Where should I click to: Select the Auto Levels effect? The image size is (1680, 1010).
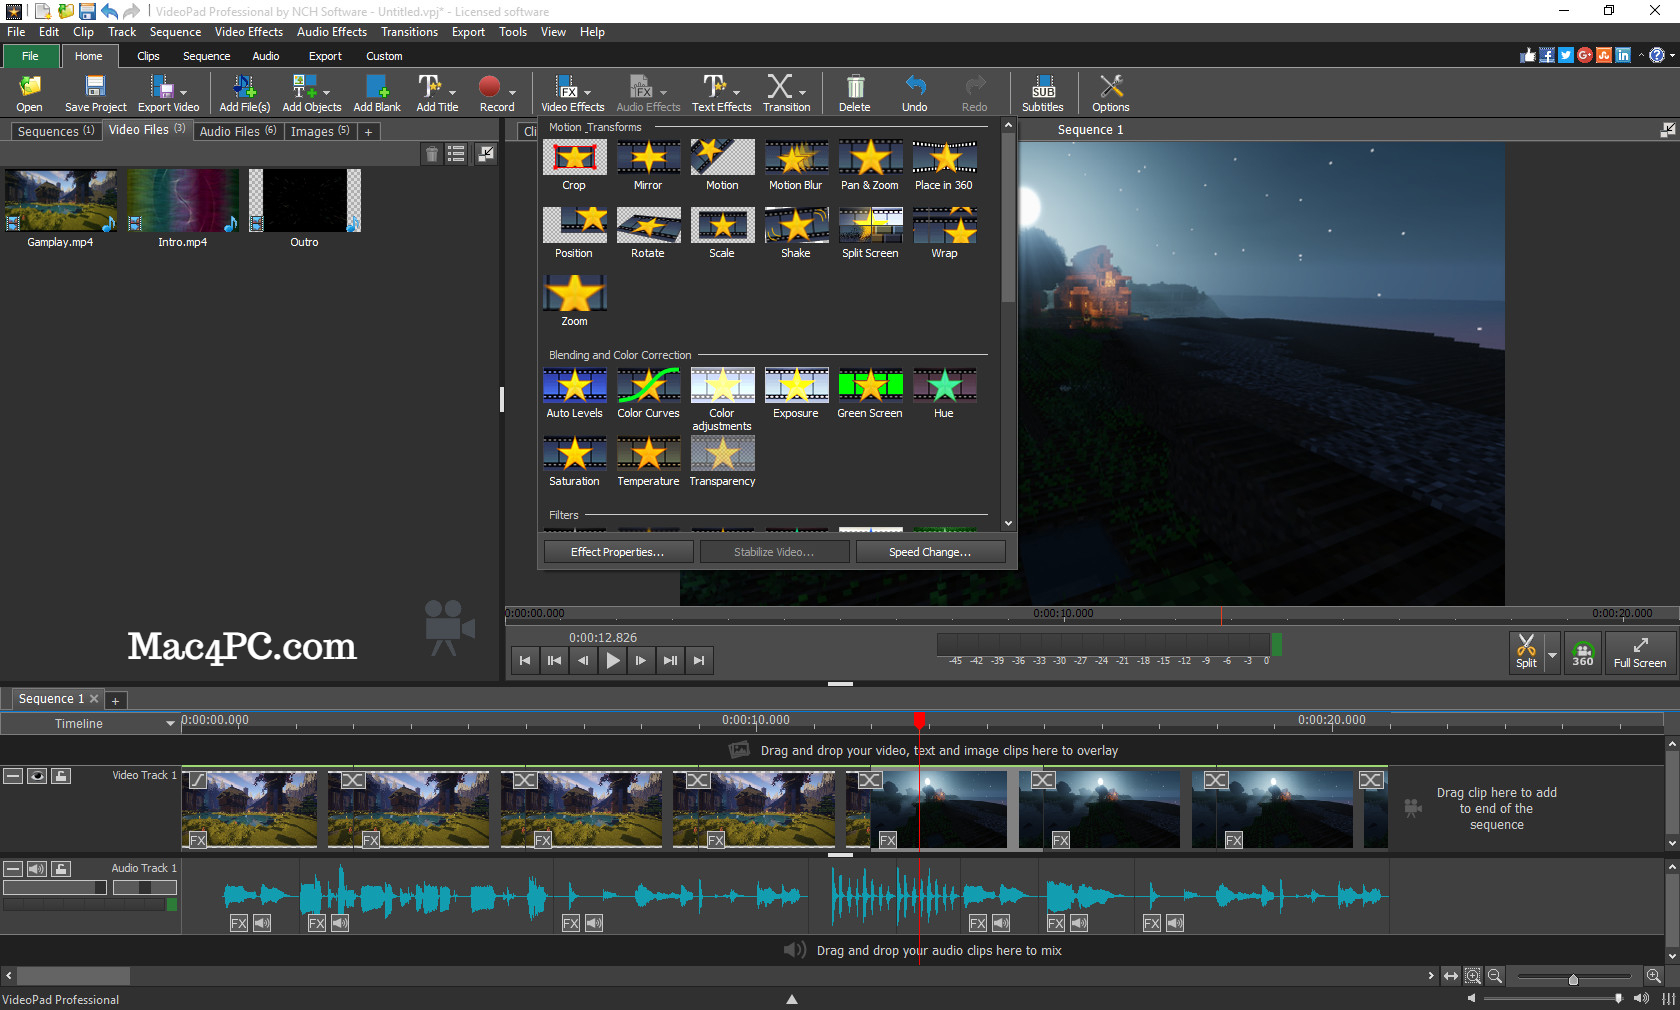(x=574, y=393)
